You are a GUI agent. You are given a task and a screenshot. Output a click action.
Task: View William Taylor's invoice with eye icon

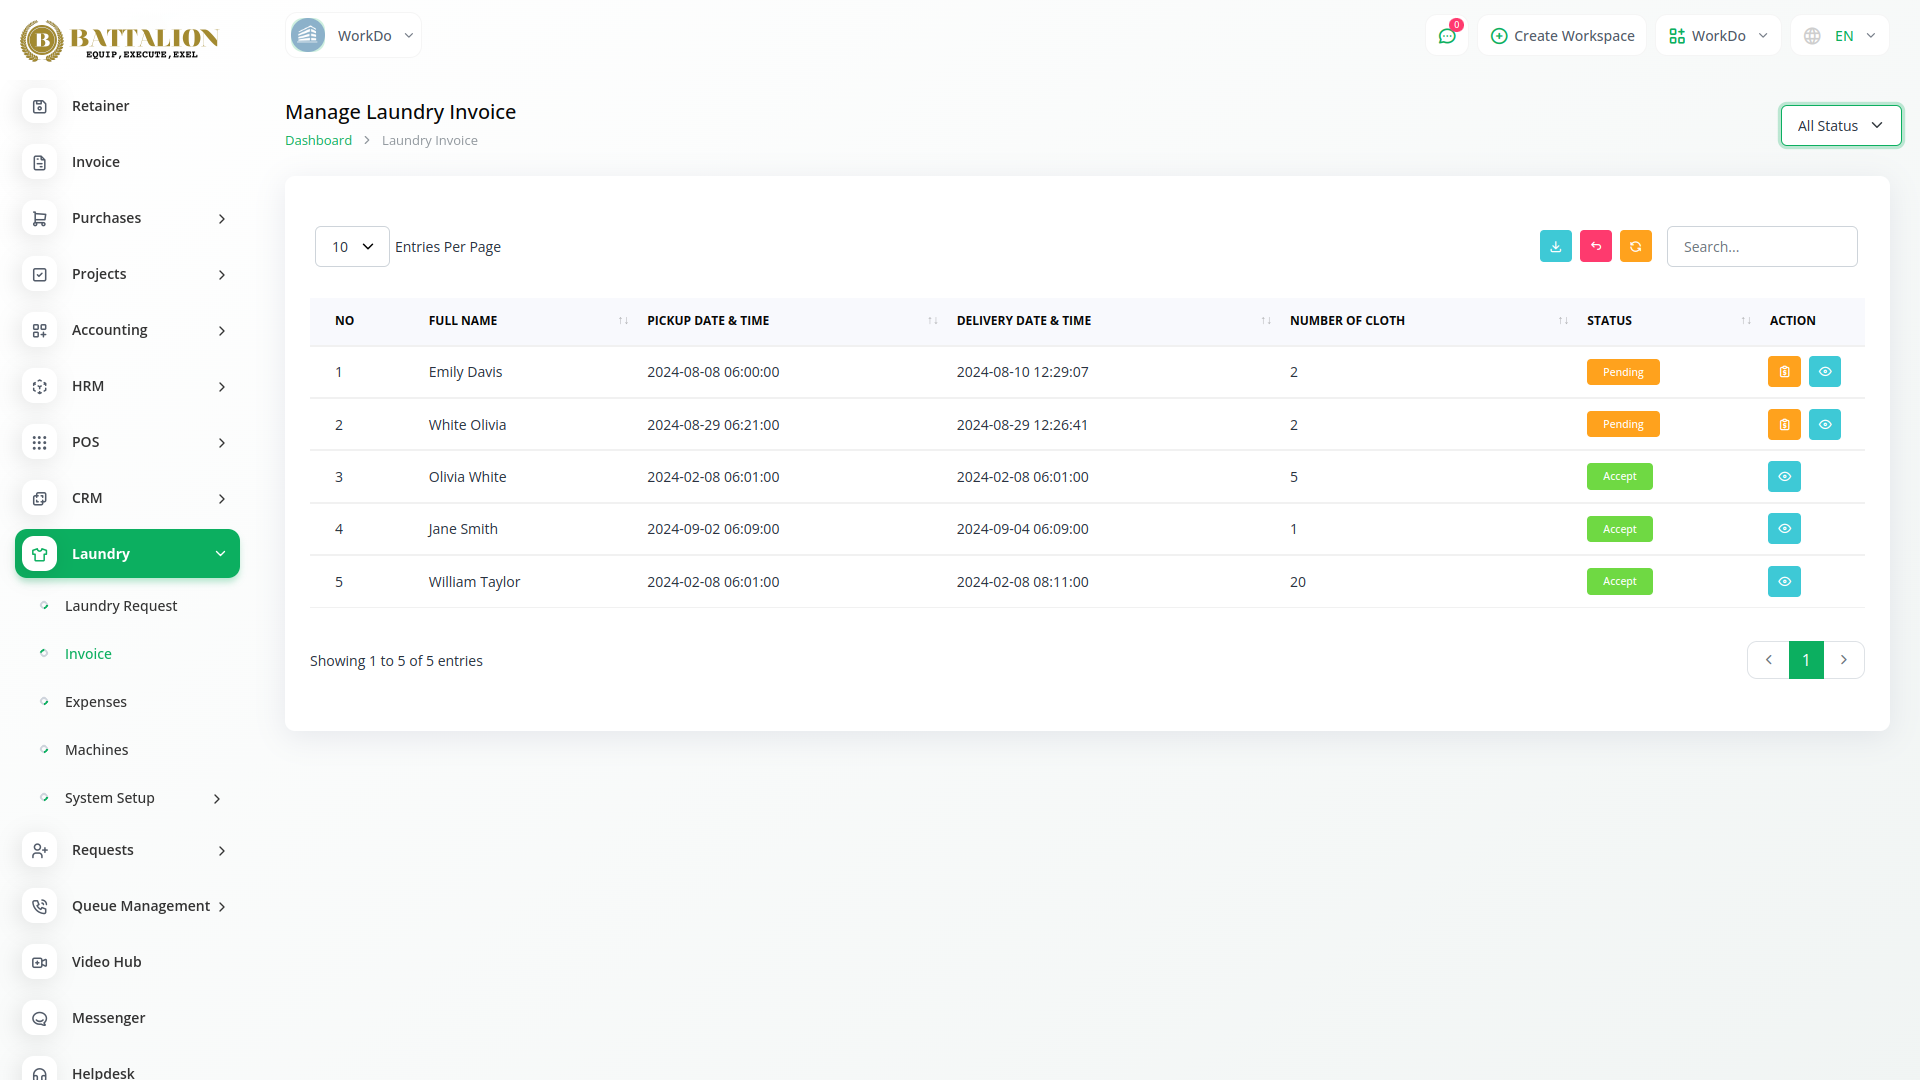click(x=1784, y=582)
